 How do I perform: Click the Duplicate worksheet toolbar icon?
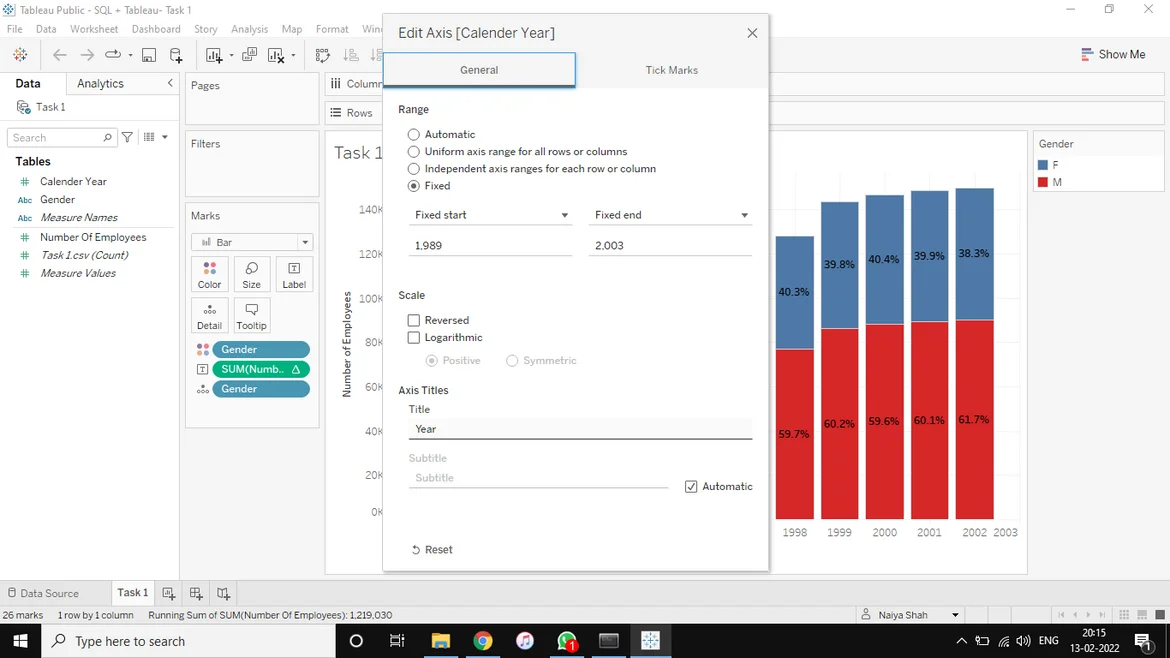point(250,55)
